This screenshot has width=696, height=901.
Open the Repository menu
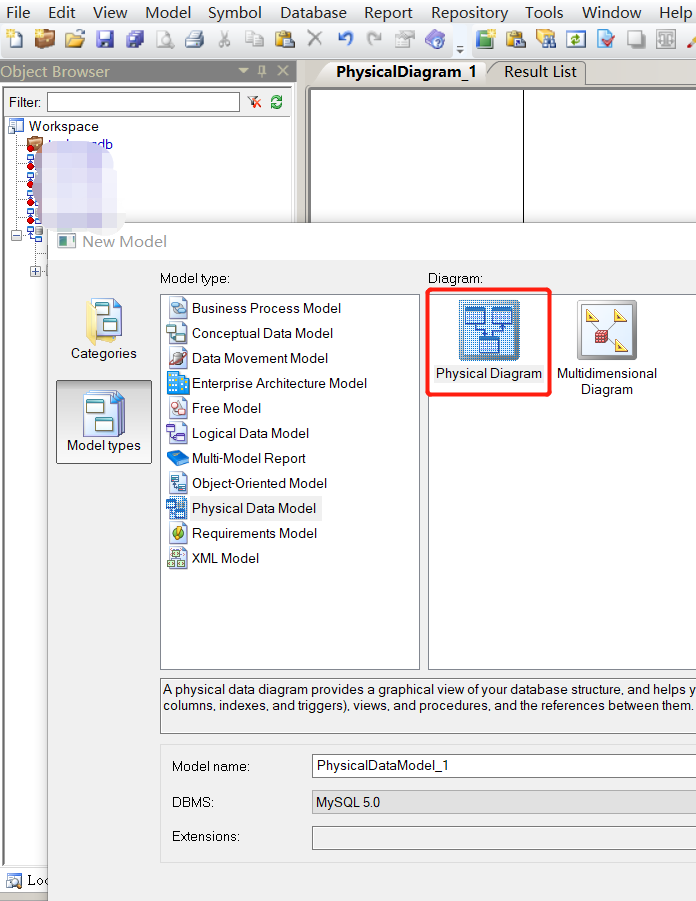pos(470,13)
